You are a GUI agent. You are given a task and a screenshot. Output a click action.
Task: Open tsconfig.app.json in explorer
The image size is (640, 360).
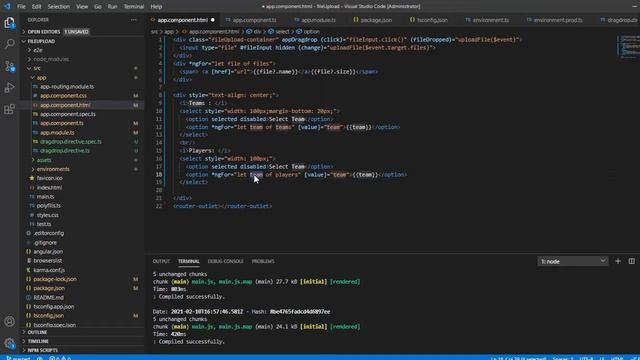[53, 307]
